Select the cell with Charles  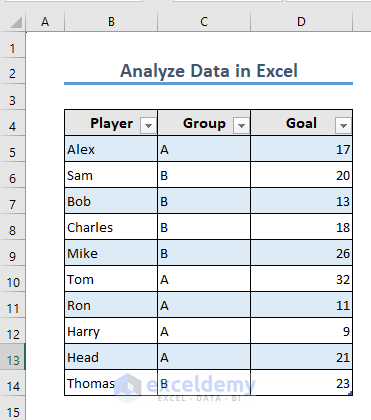point(111,227)
